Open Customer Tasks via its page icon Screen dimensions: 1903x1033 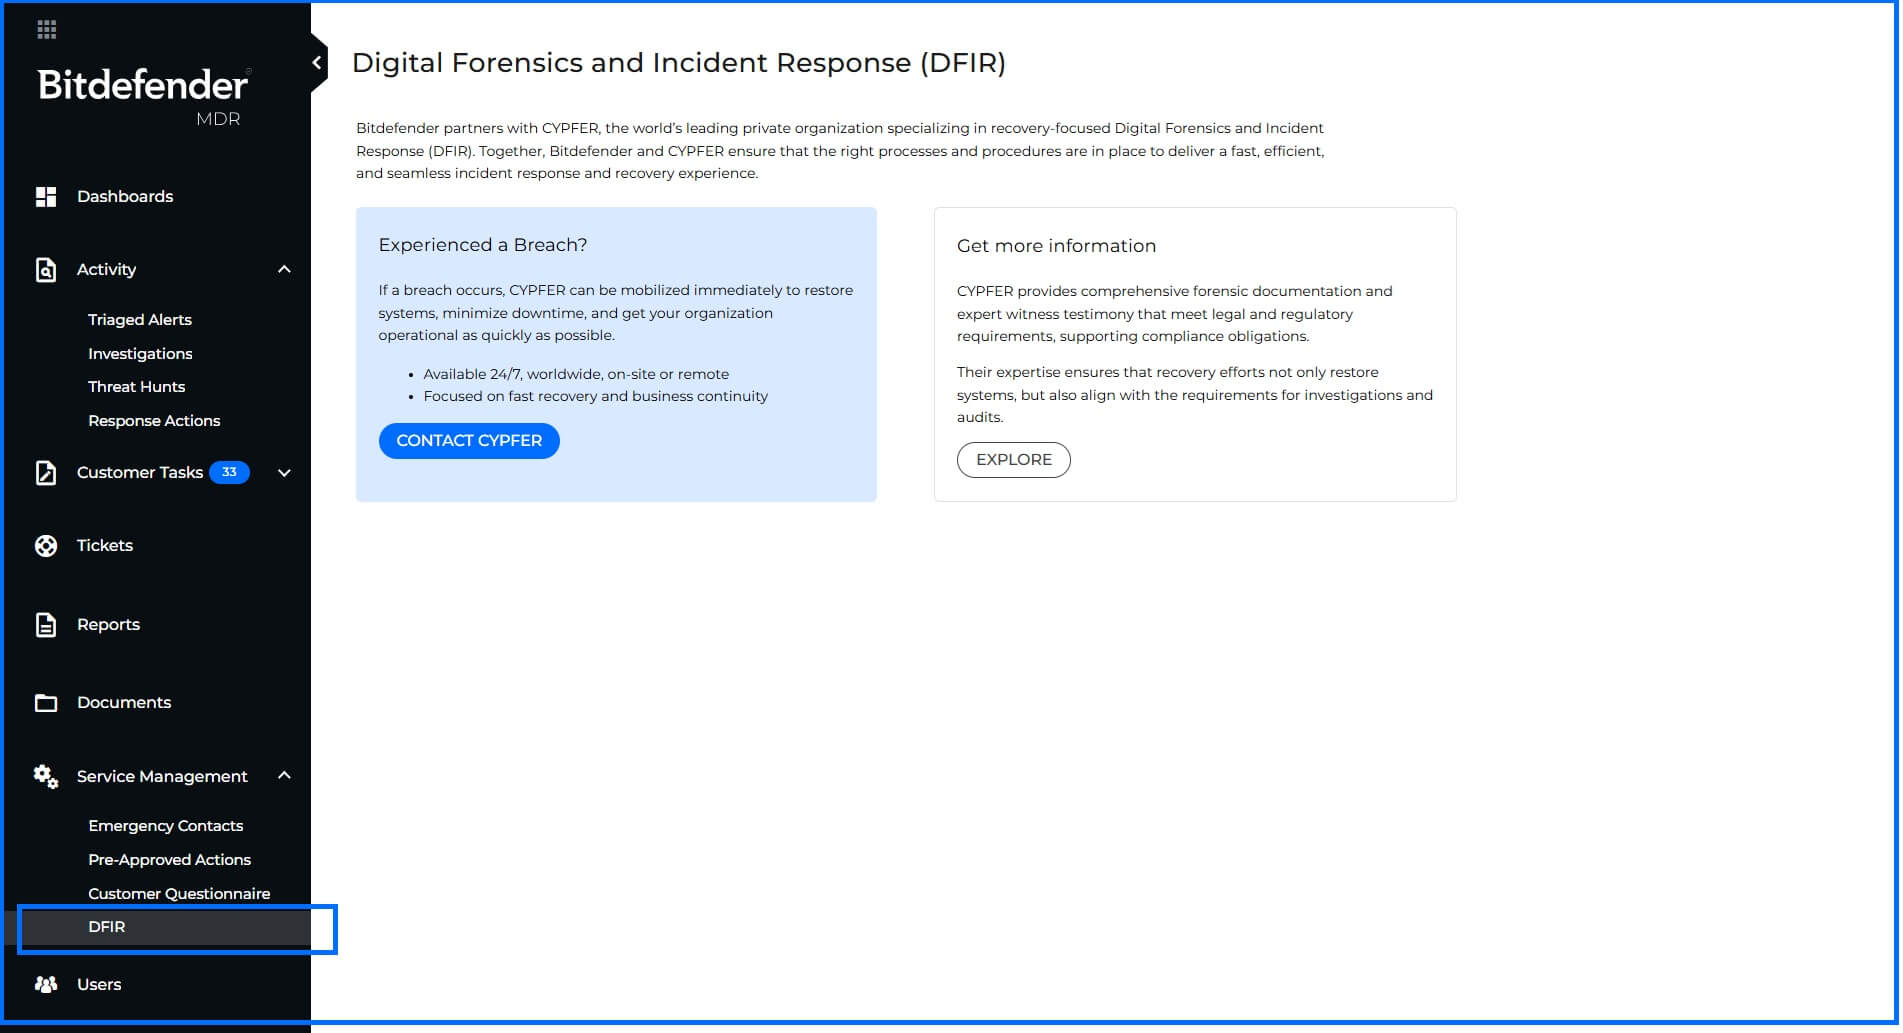coord(46,472)
